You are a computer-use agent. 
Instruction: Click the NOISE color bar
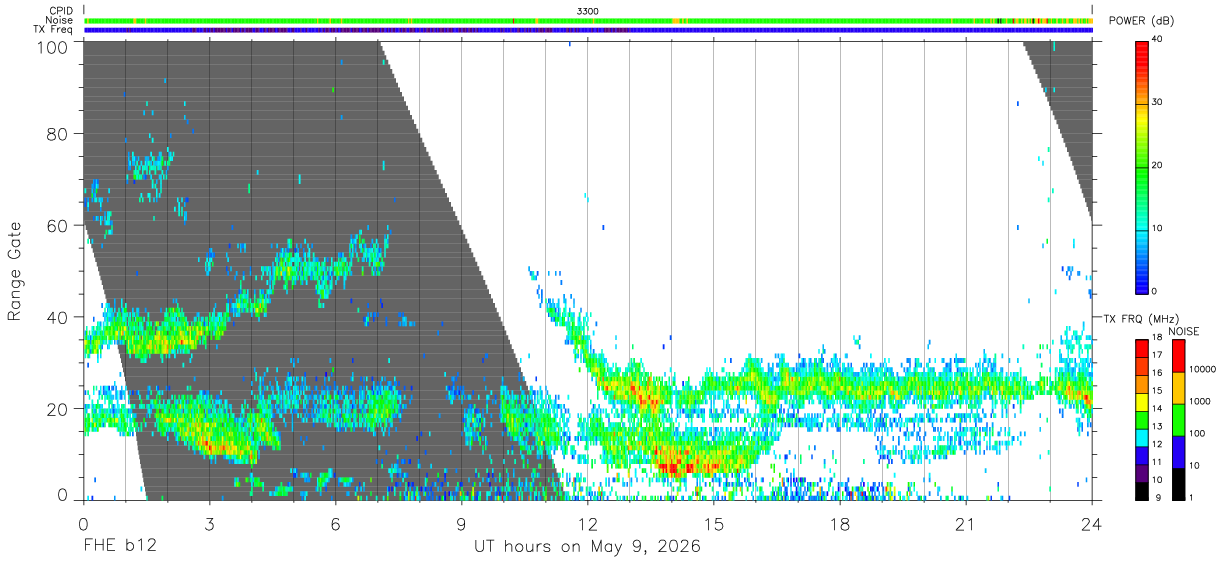click(1178, 419)
